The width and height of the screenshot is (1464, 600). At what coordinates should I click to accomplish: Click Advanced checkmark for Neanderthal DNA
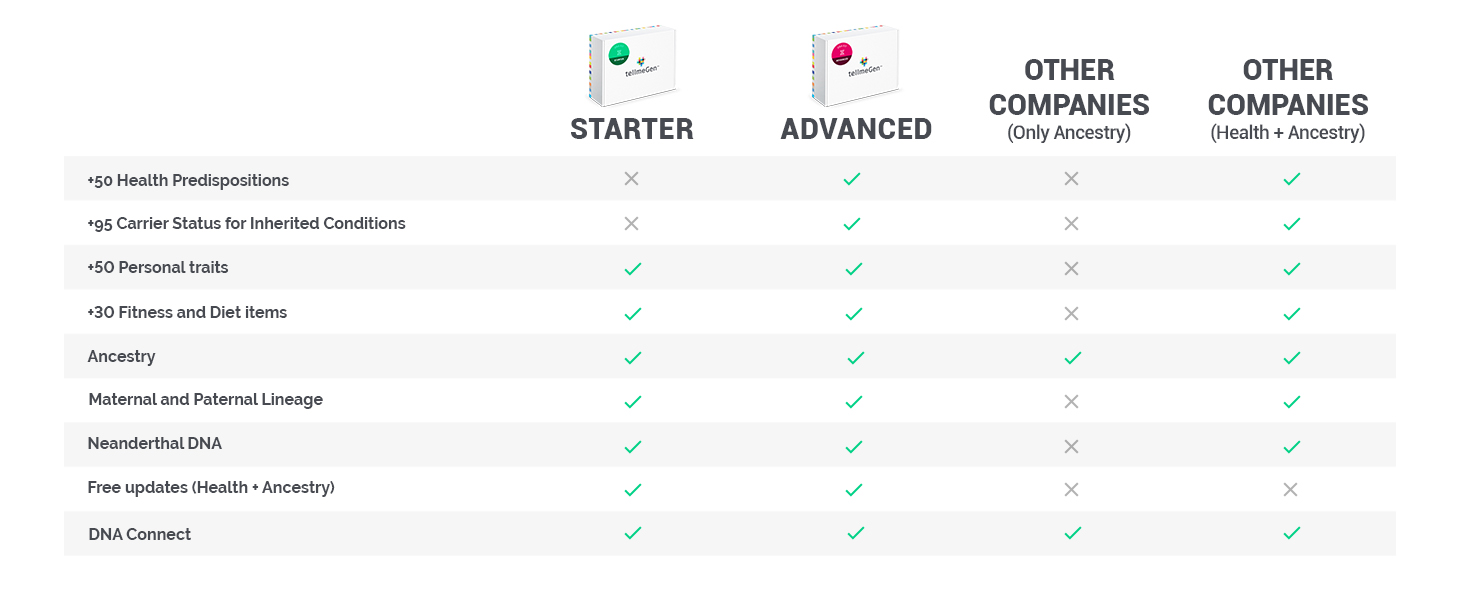853,446
